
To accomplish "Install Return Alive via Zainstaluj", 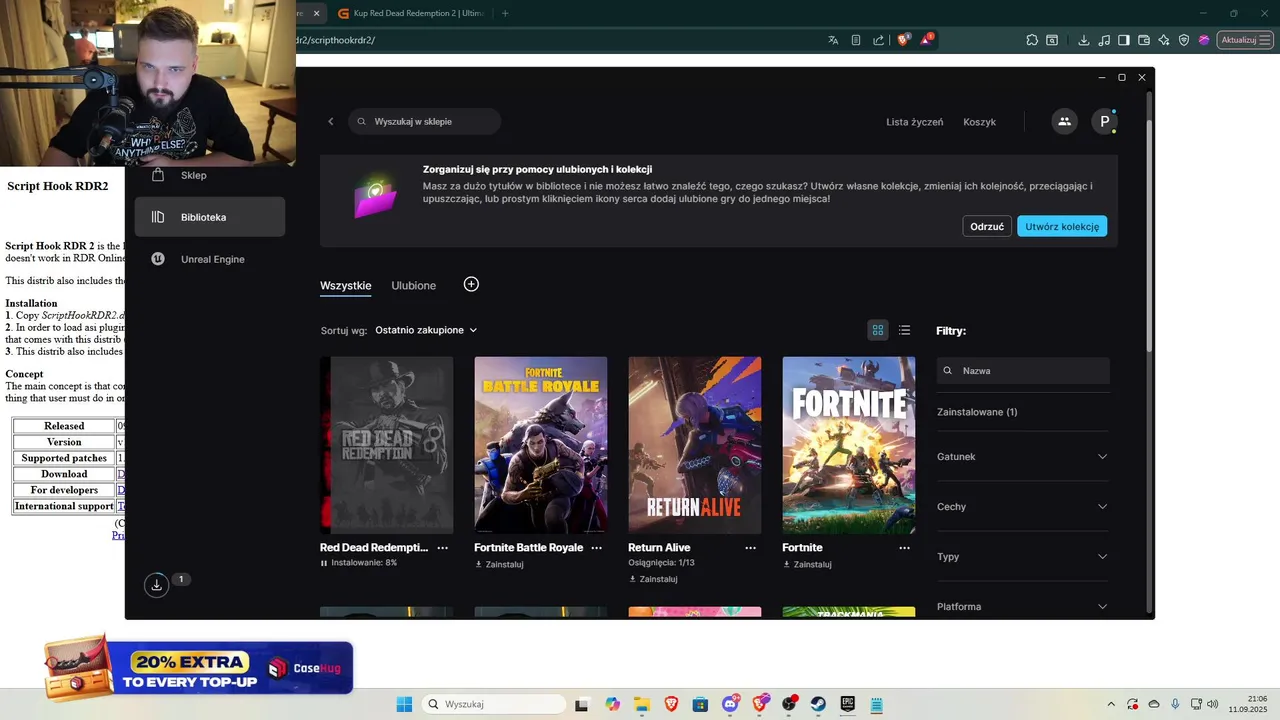I will [653, 579].
